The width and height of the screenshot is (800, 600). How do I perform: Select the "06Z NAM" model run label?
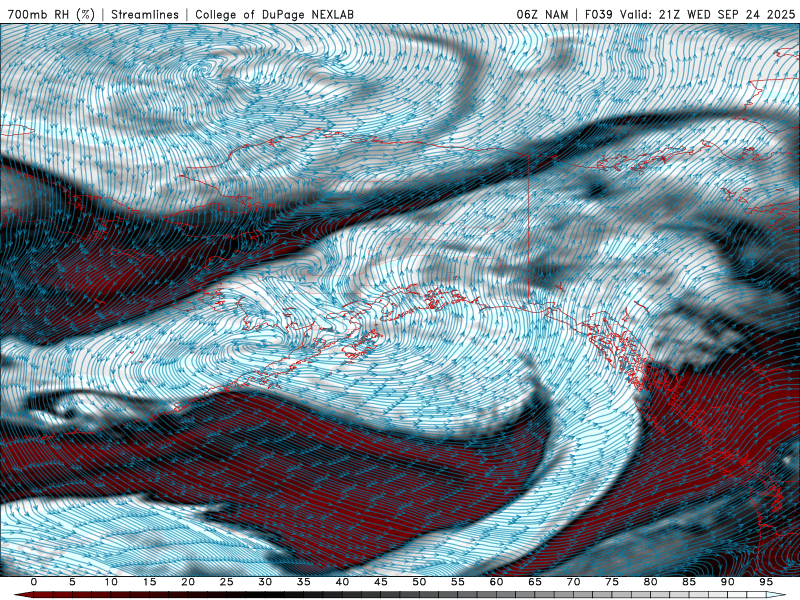(x=542, y=15)
